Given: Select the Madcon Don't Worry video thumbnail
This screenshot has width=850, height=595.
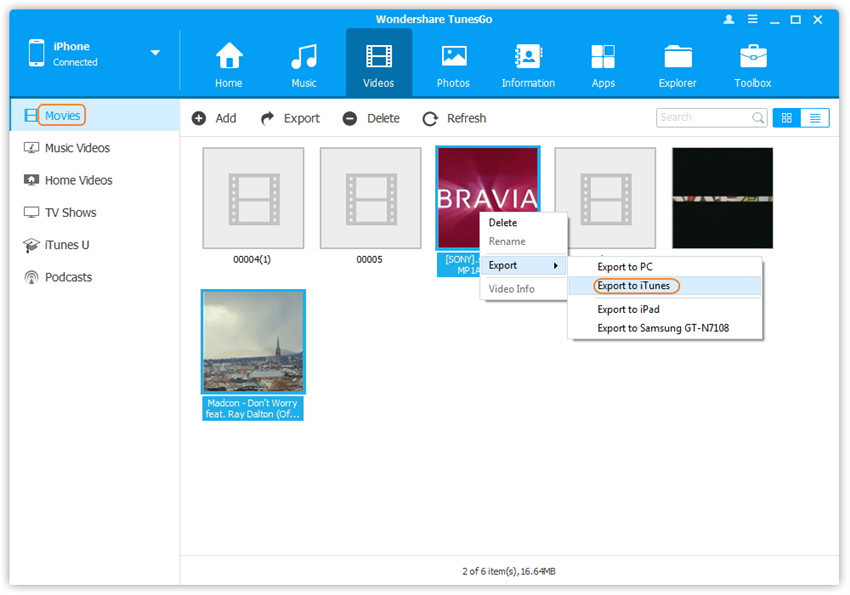Looking at the screenshot, I should pyautogui.click(x=253, y=342).
